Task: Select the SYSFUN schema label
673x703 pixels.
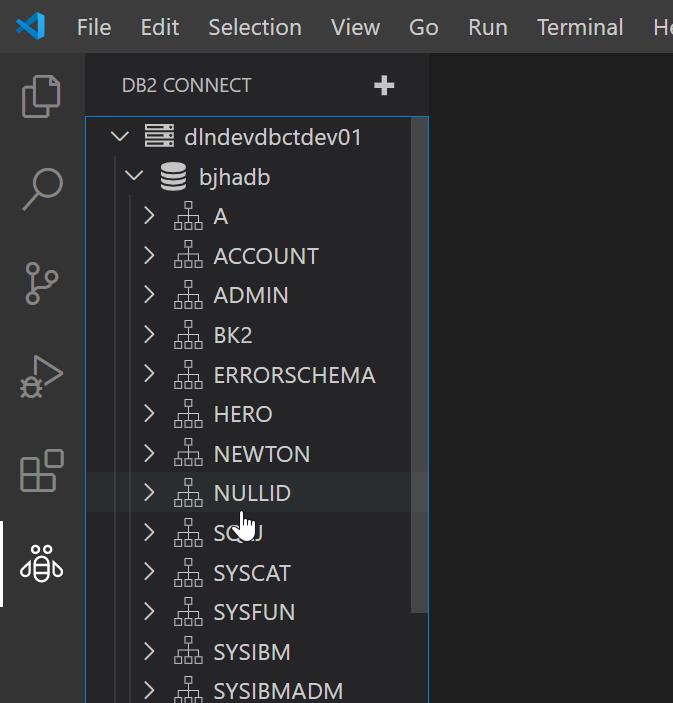Action: point(254,612)
